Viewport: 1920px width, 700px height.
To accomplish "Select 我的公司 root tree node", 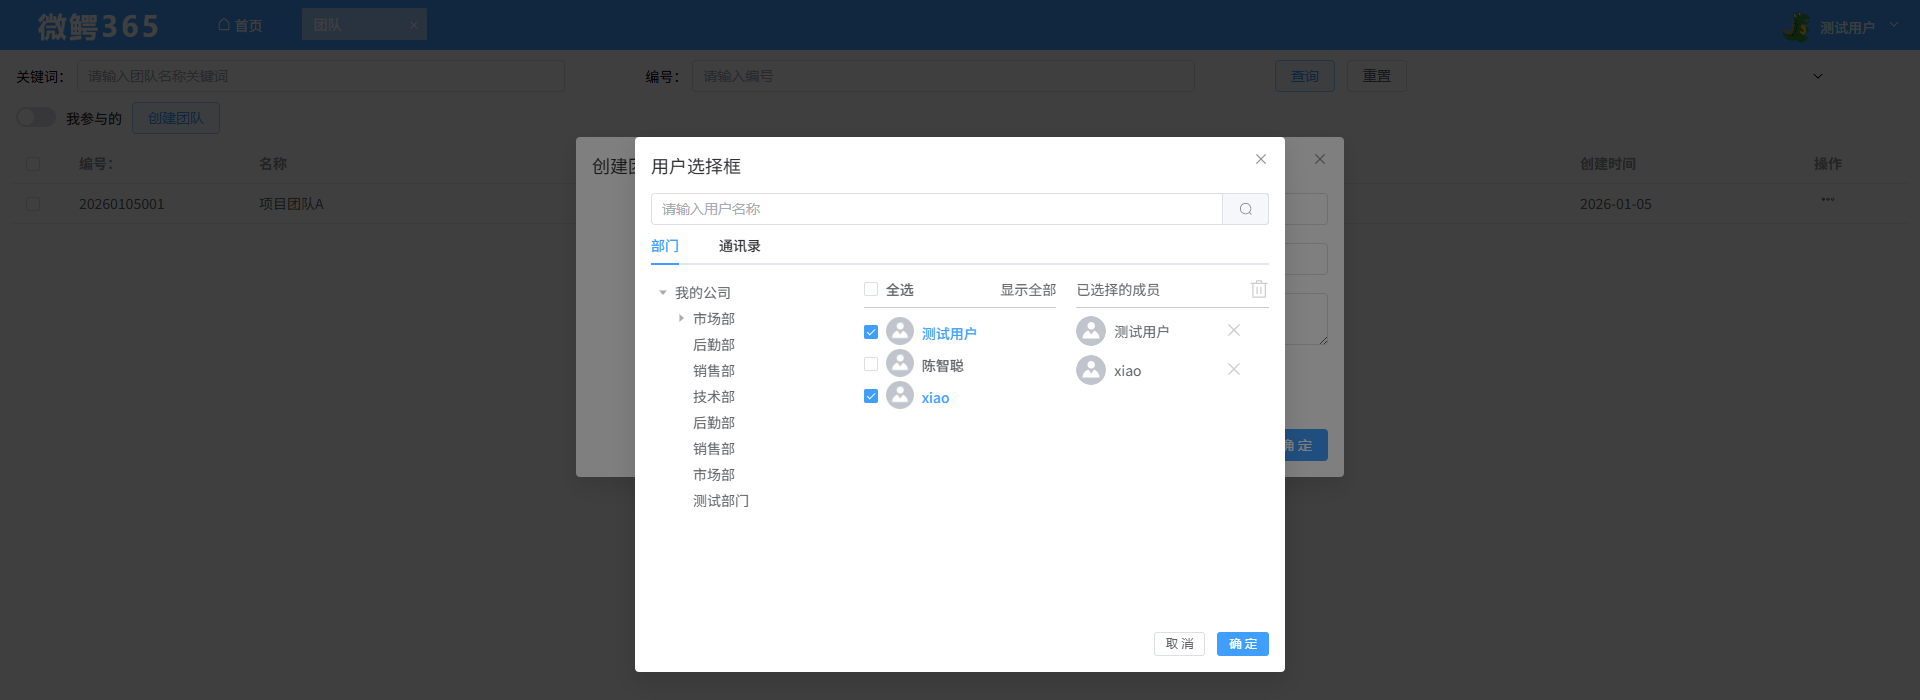I will pyautogui.click(x=703, y=293).
